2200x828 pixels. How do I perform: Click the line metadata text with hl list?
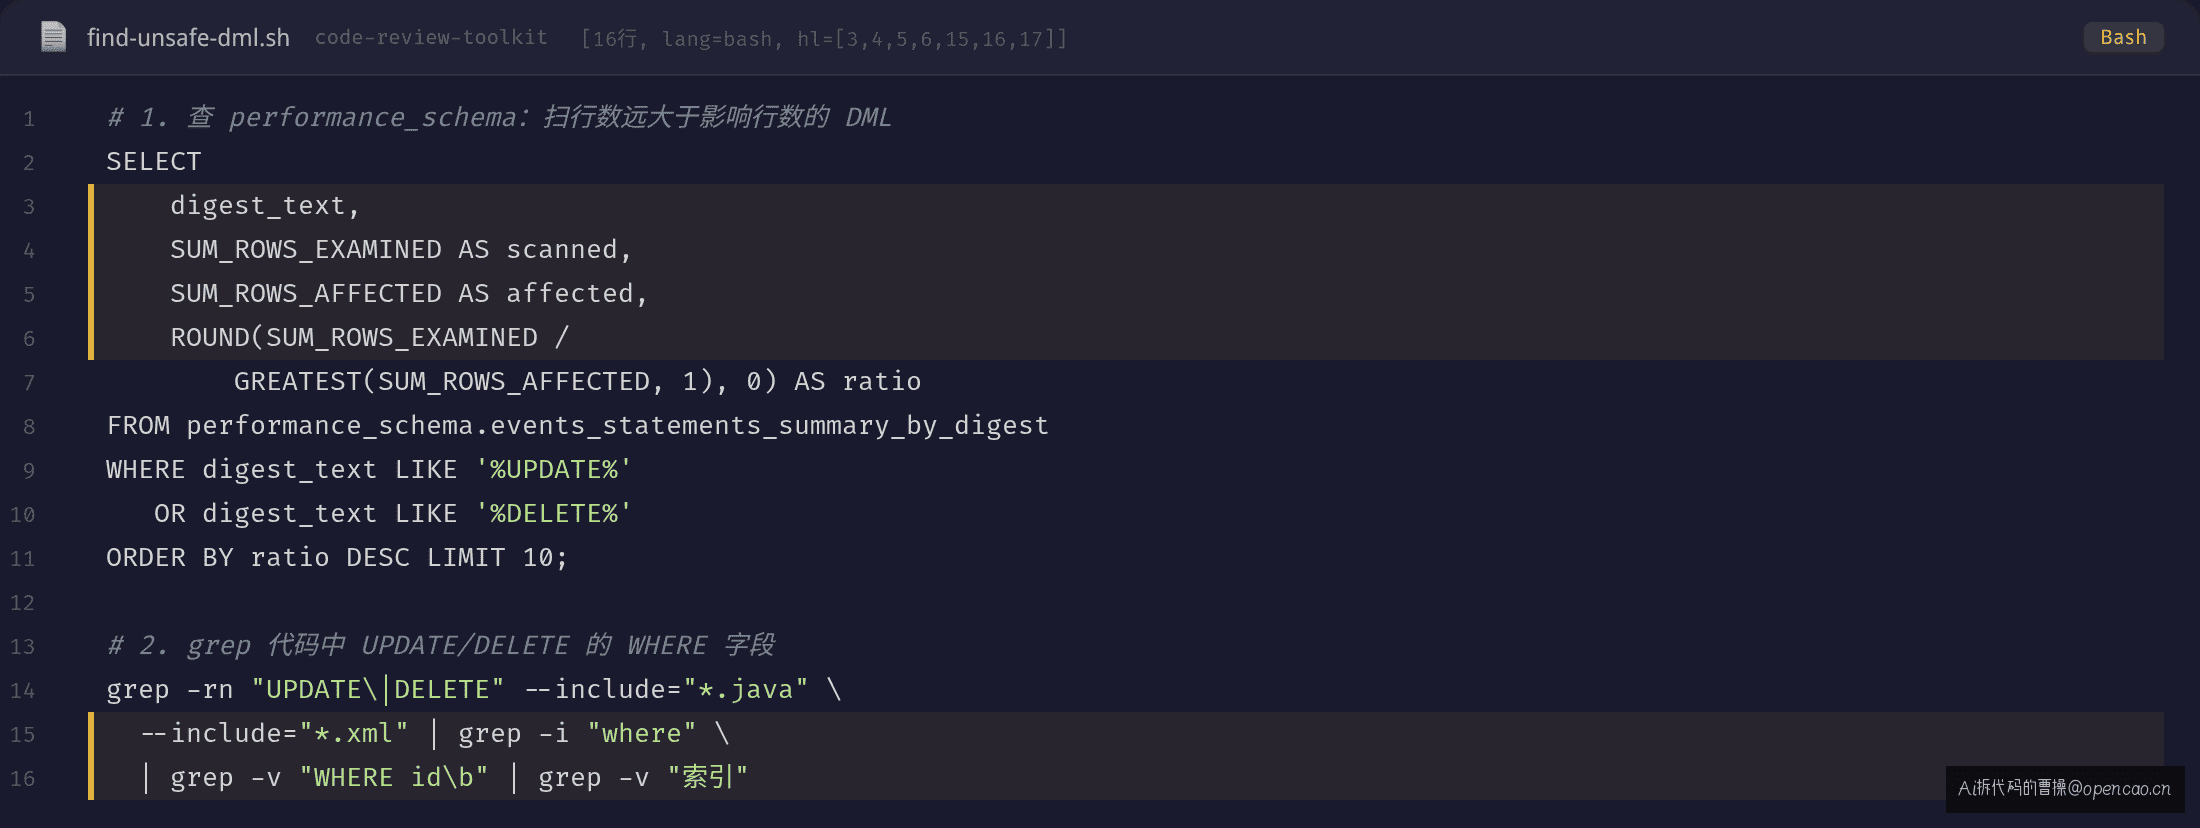pos(824,38)
